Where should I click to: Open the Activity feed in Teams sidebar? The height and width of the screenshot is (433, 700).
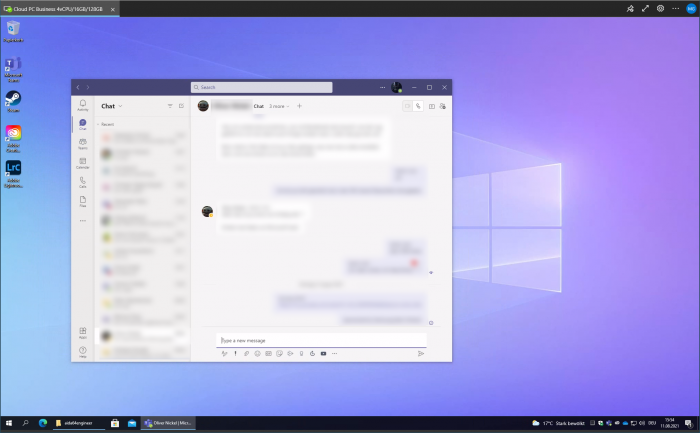[83, 105]
